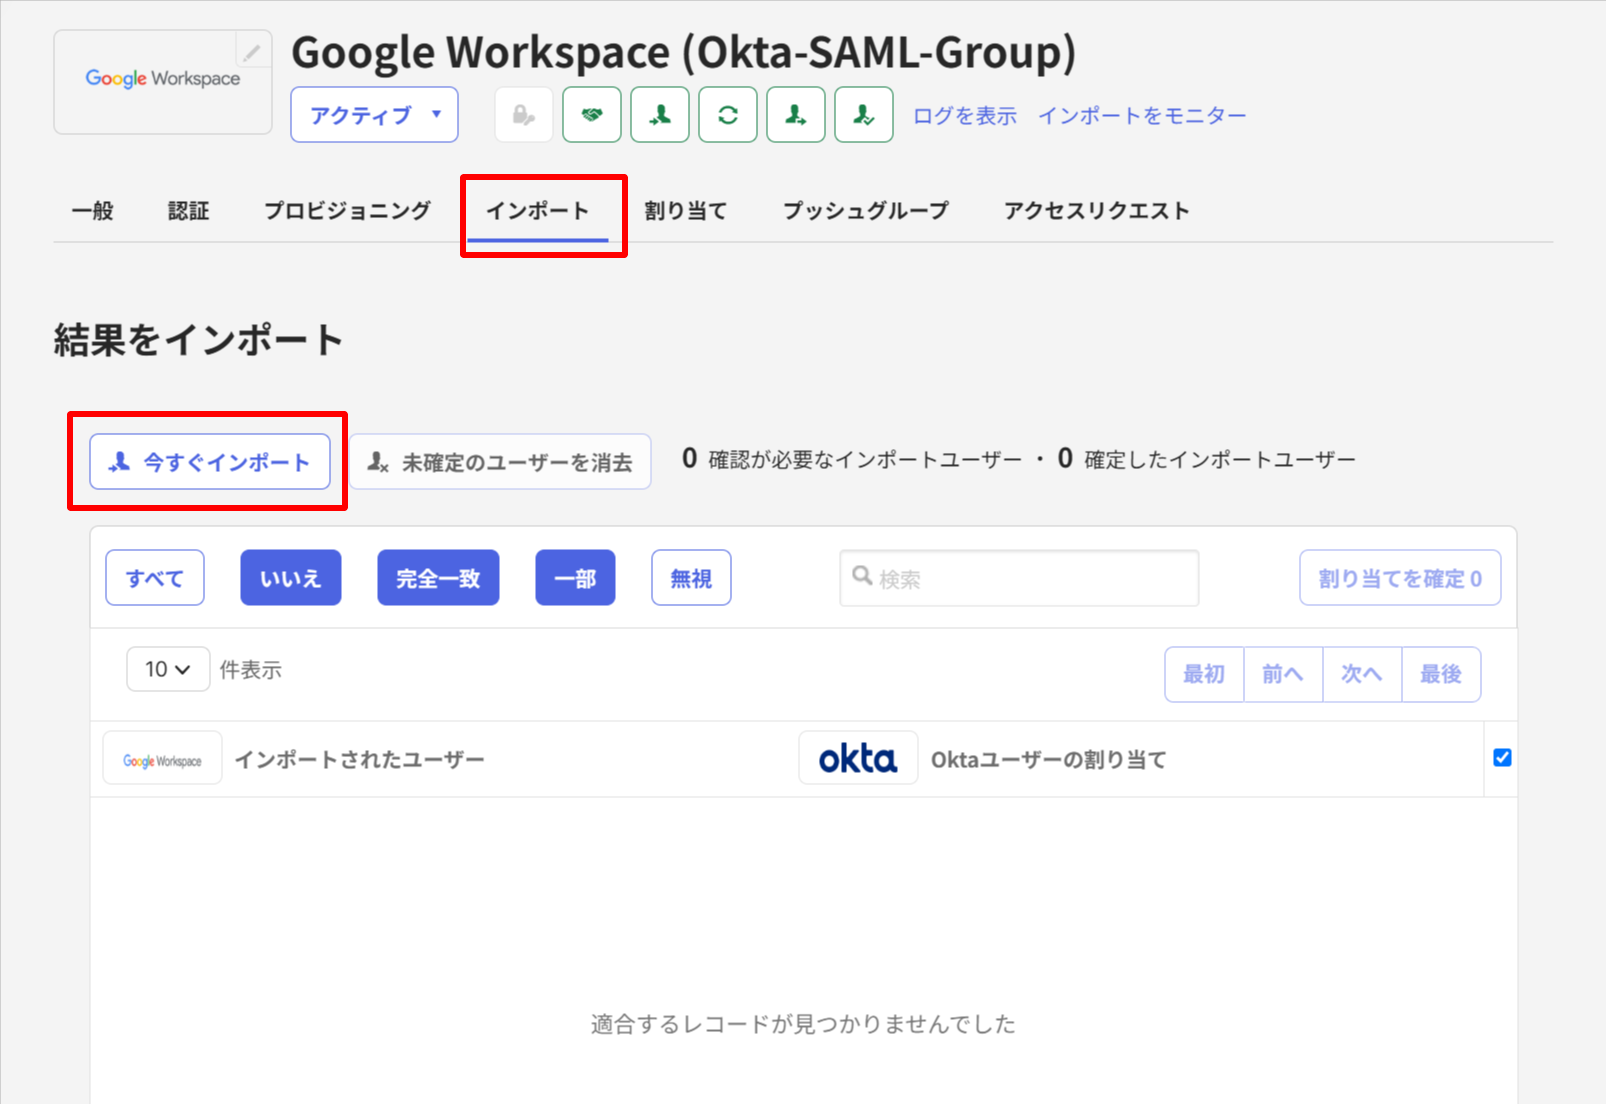Select the import users person icon
The width and height of the screenshot is (1606, 1104).
pos(660,114)
